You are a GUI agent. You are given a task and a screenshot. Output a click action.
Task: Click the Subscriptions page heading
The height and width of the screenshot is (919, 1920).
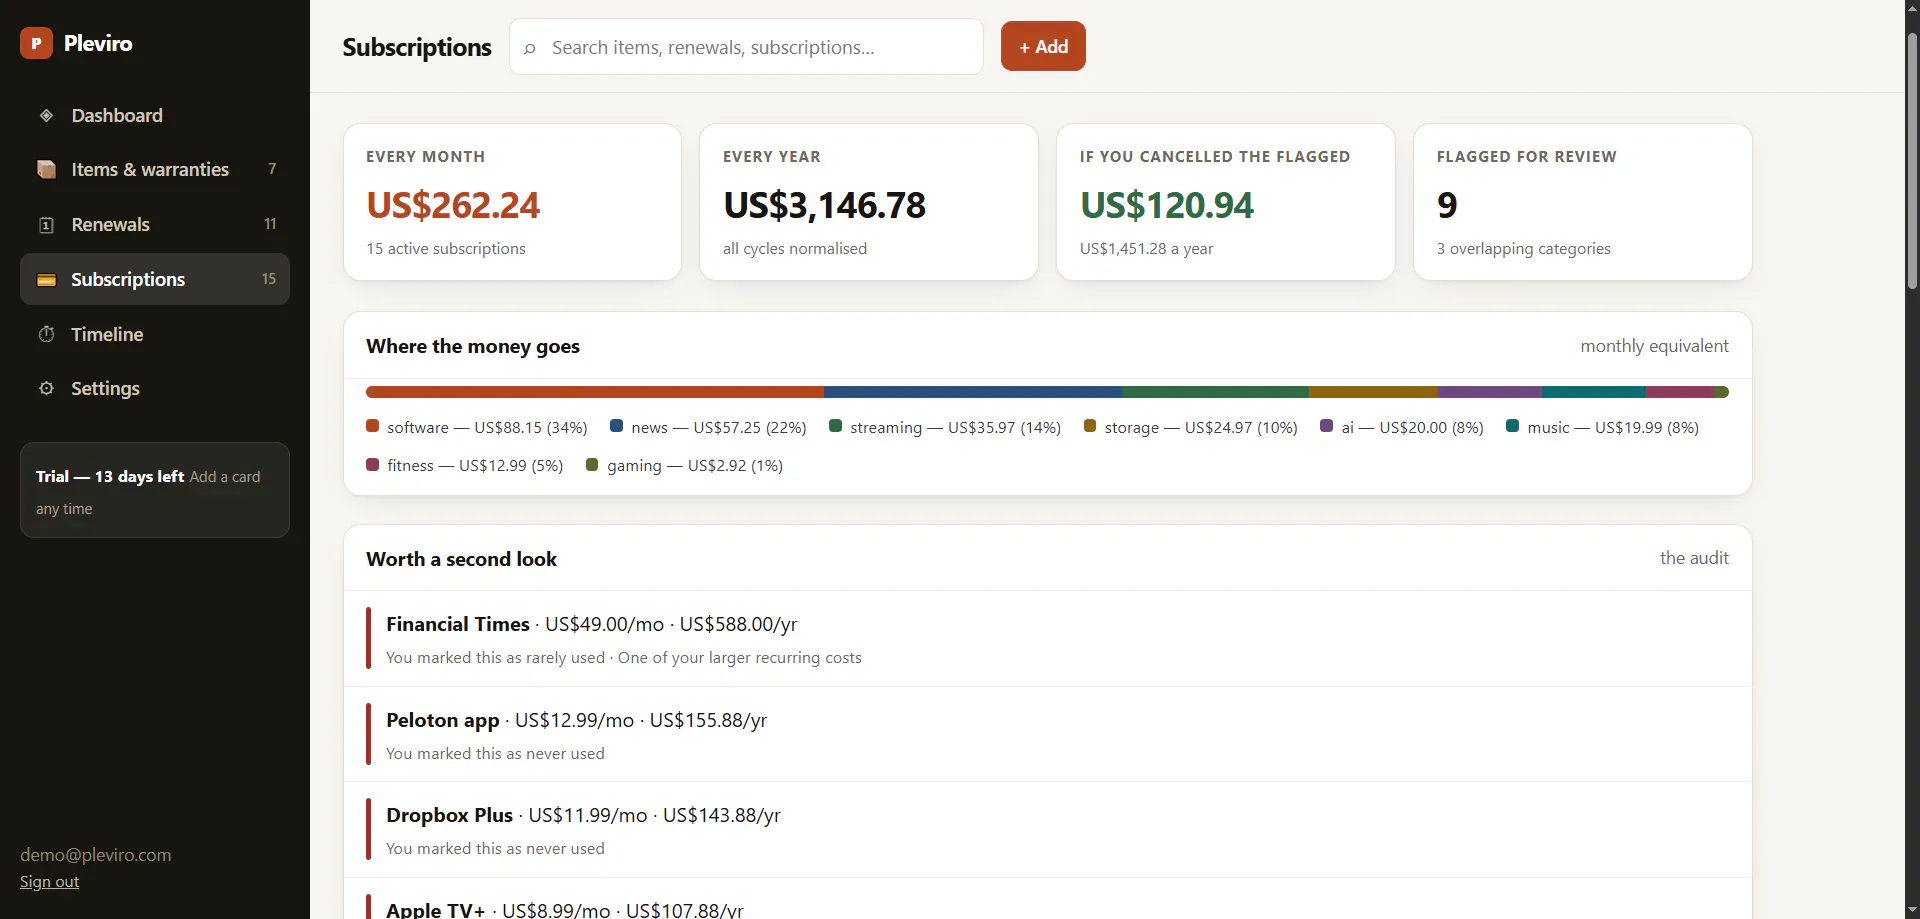417,47
